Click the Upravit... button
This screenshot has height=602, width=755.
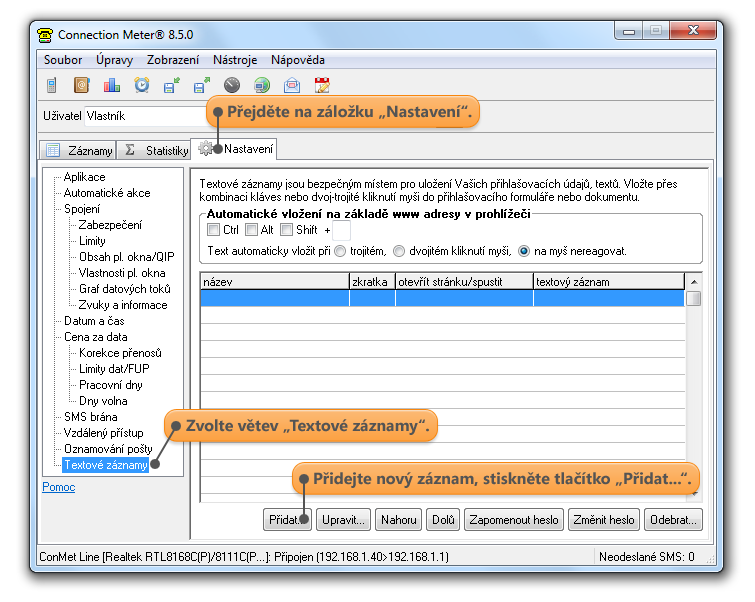343,520
